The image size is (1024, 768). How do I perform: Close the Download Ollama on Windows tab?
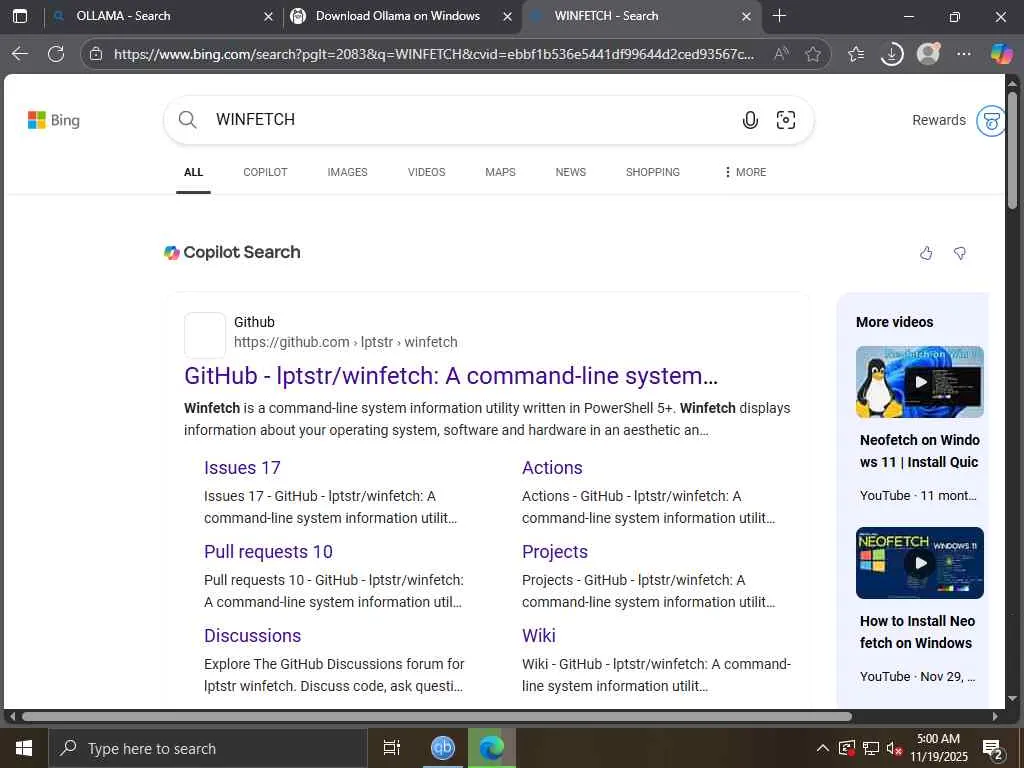(x=507, y=17)
